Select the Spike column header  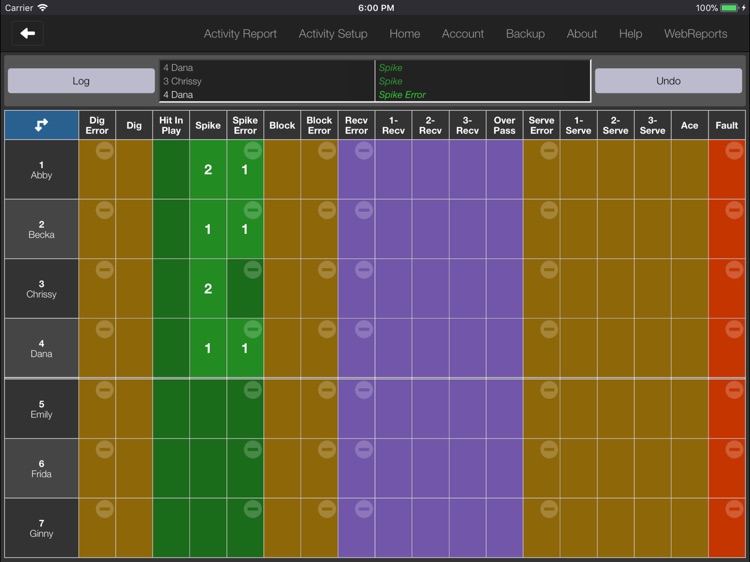tap(208, 125)
